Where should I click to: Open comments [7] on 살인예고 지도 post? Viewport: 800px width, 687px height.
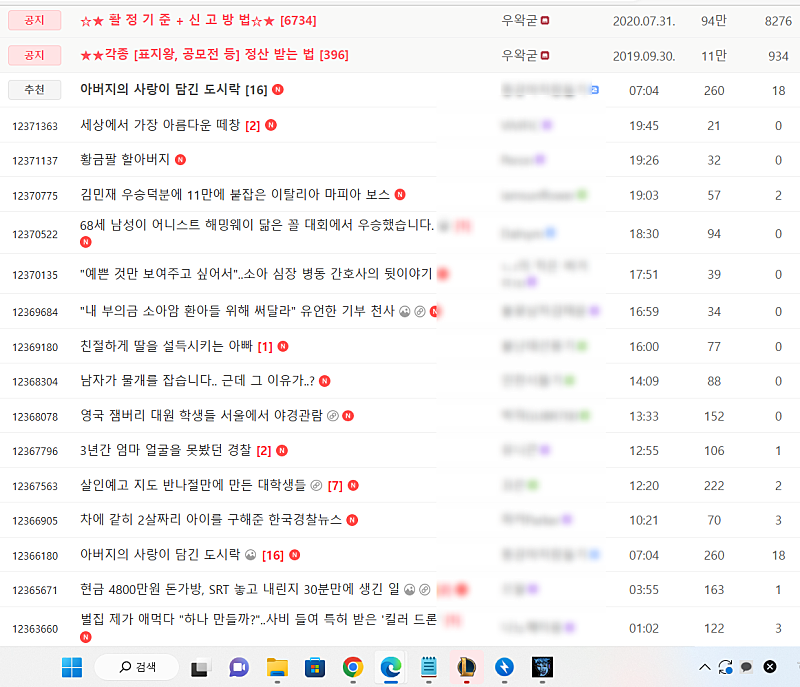(x=335, y=486)
